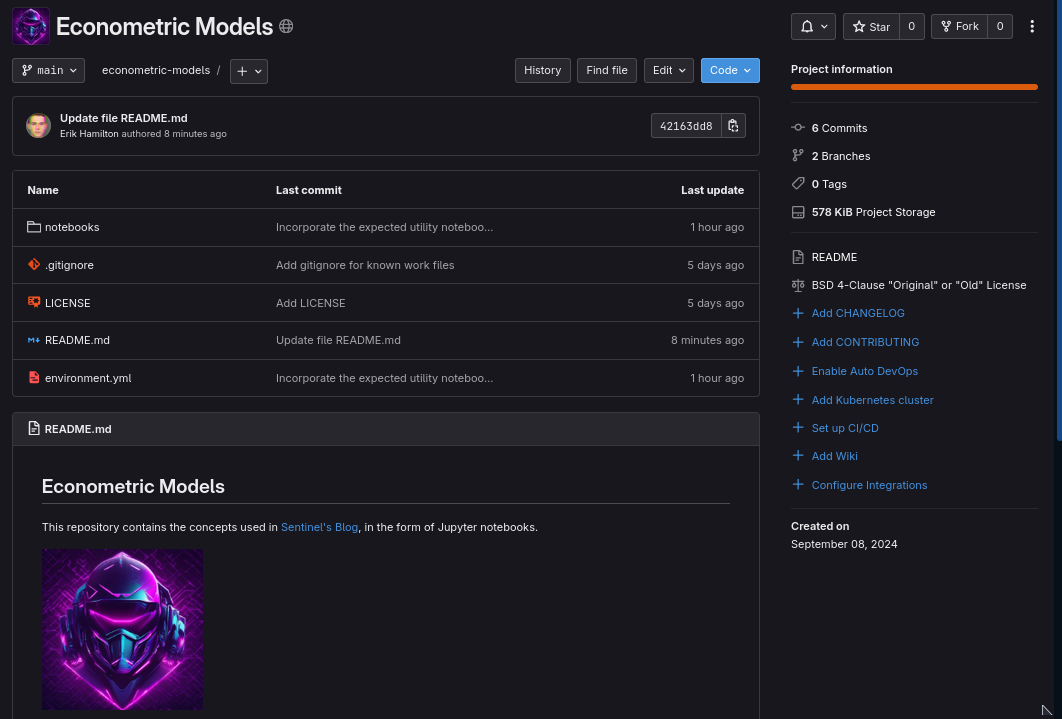Click the README helmet image
The width and height of the screenshot is (1062, 719).
tap(122, 629)
